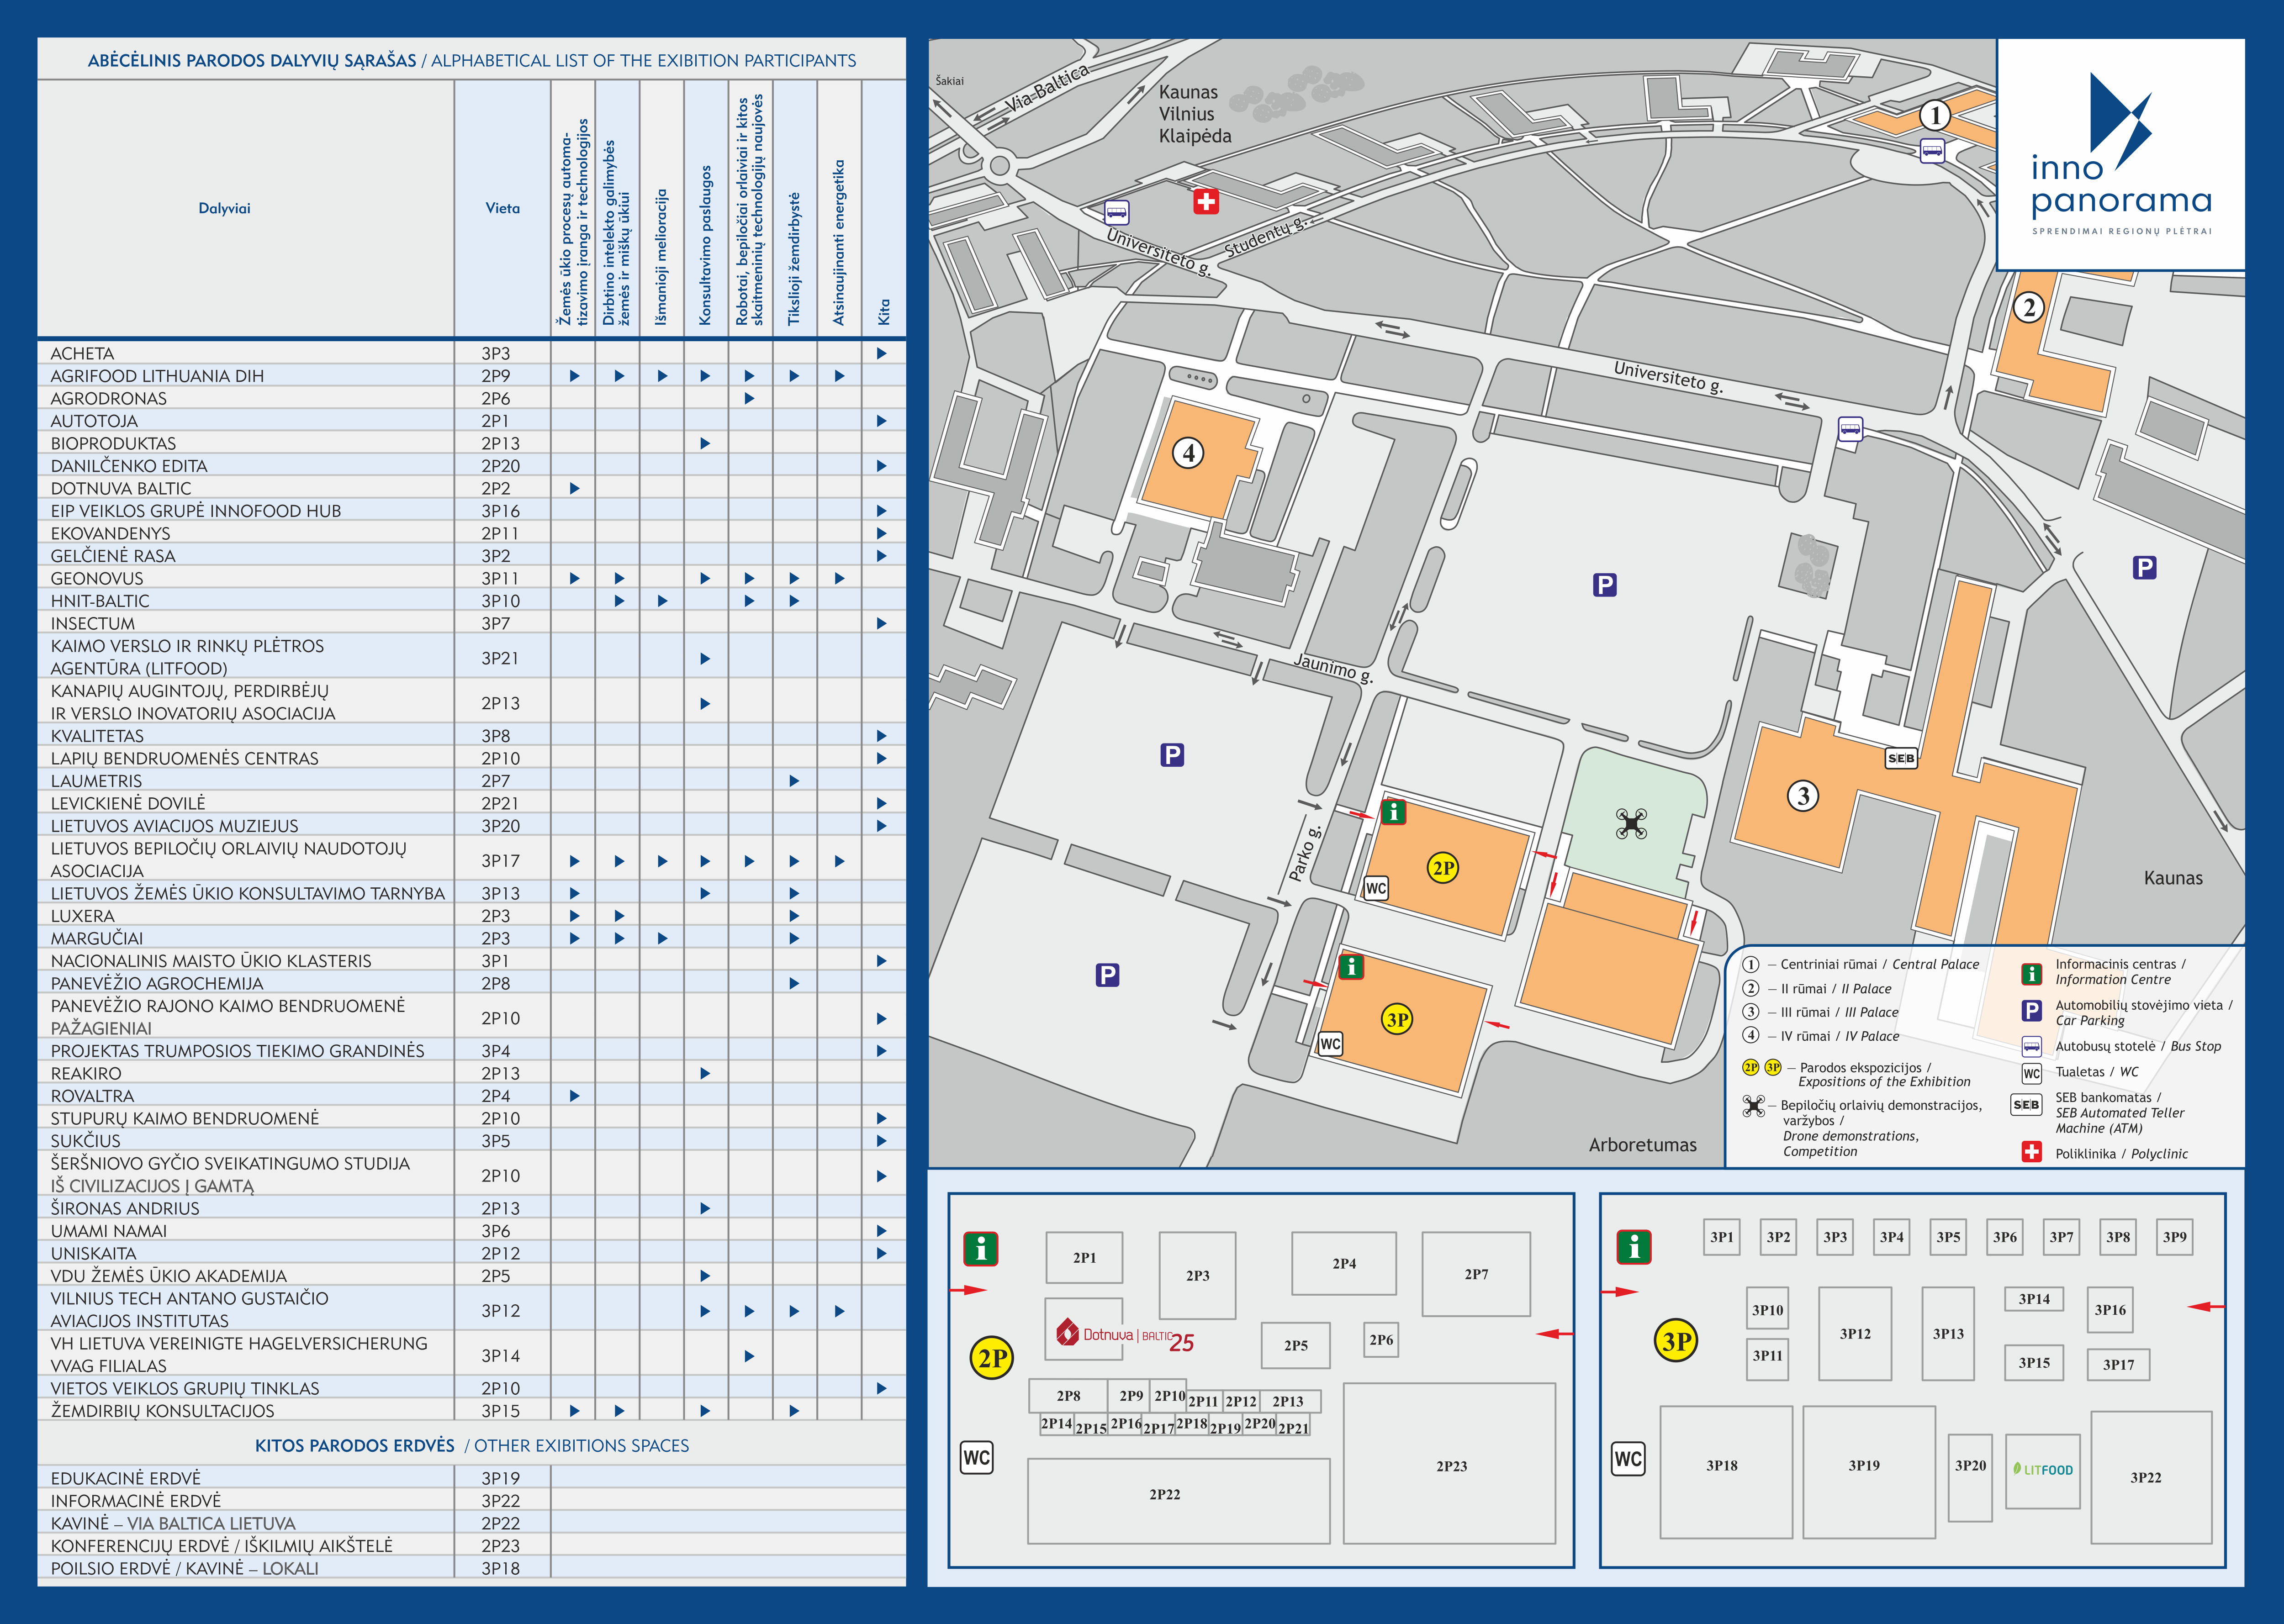The image size is (2284, 1624).
Task: Click the inno panorama logo
Action: pos(2121,154)
